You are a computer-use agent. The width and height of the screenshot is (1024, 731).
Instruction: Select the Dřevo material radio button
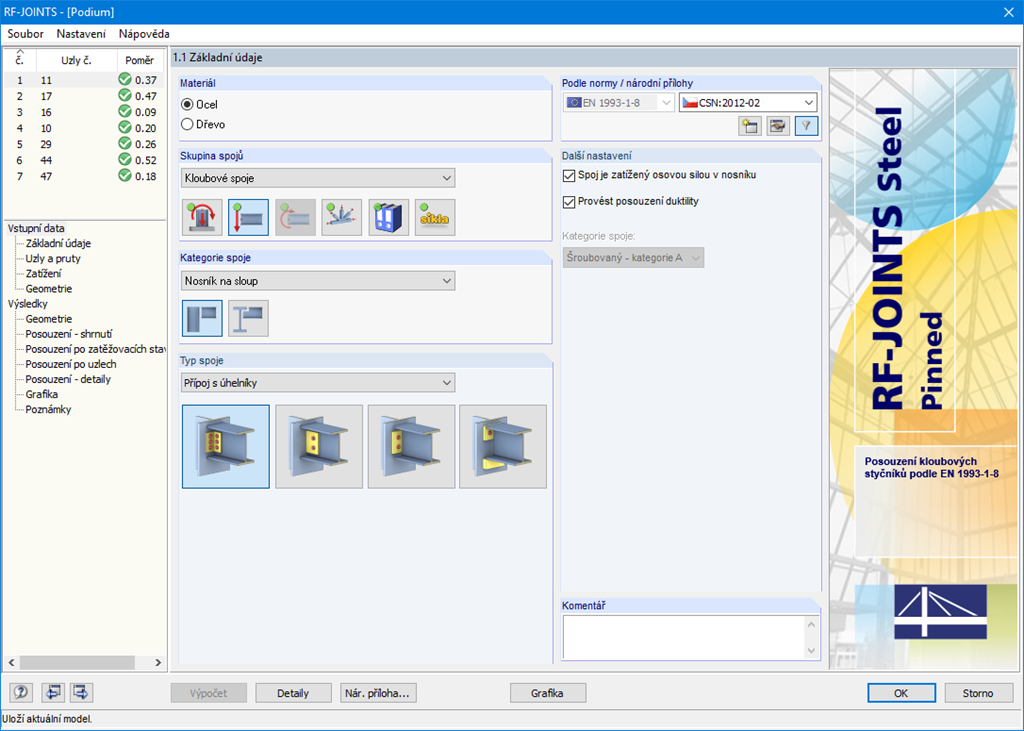[187, 124]
